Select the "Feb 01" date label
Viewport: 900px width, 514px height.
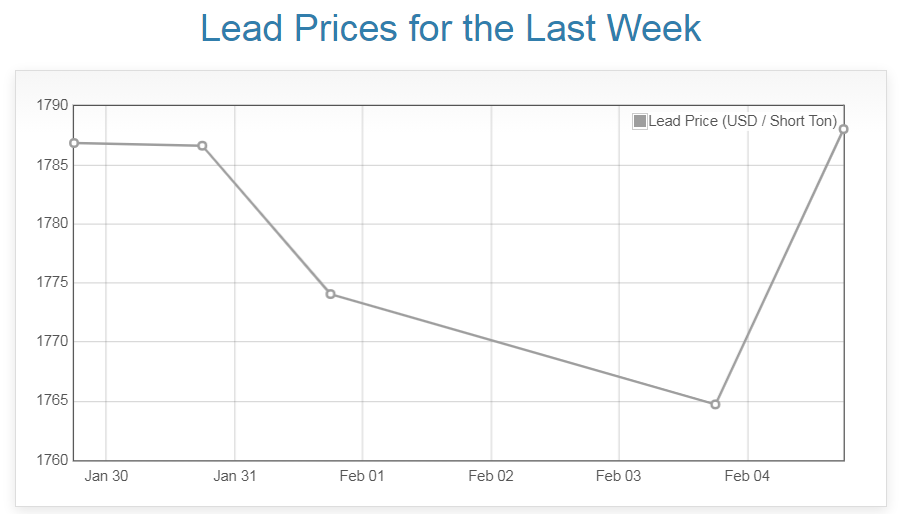point(362,476)
